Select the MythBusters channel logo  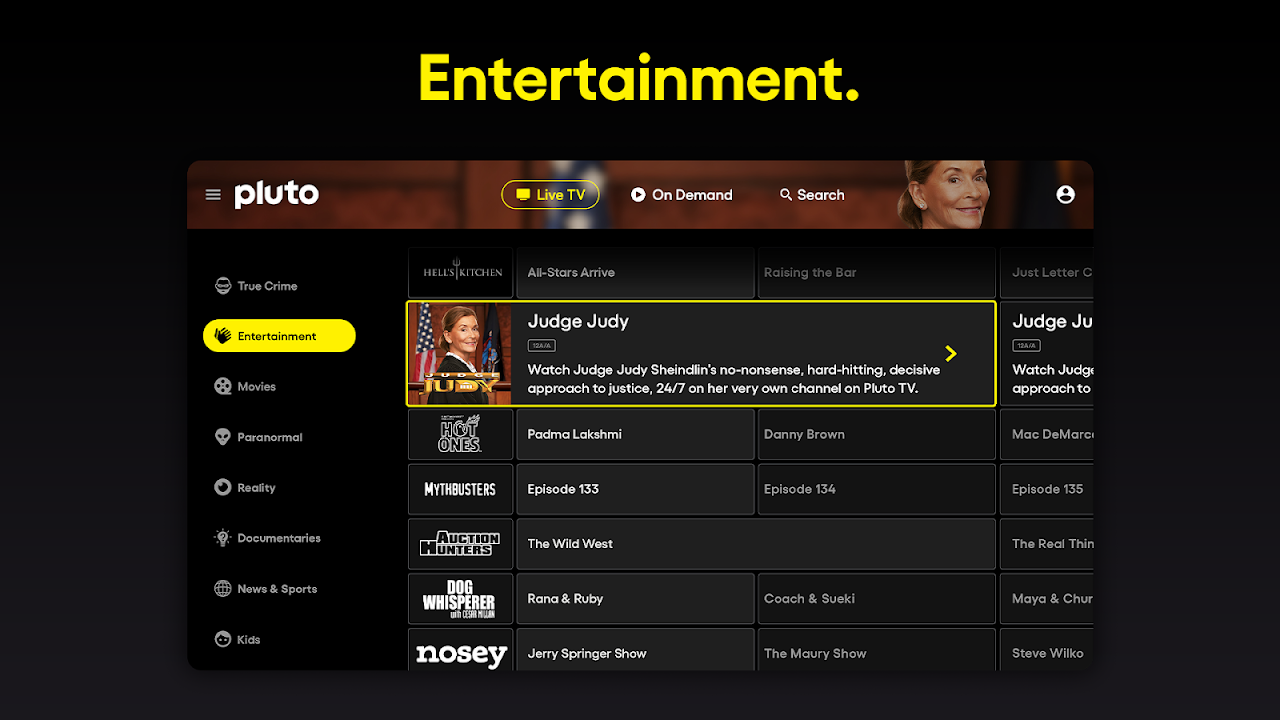coord(461,489)
